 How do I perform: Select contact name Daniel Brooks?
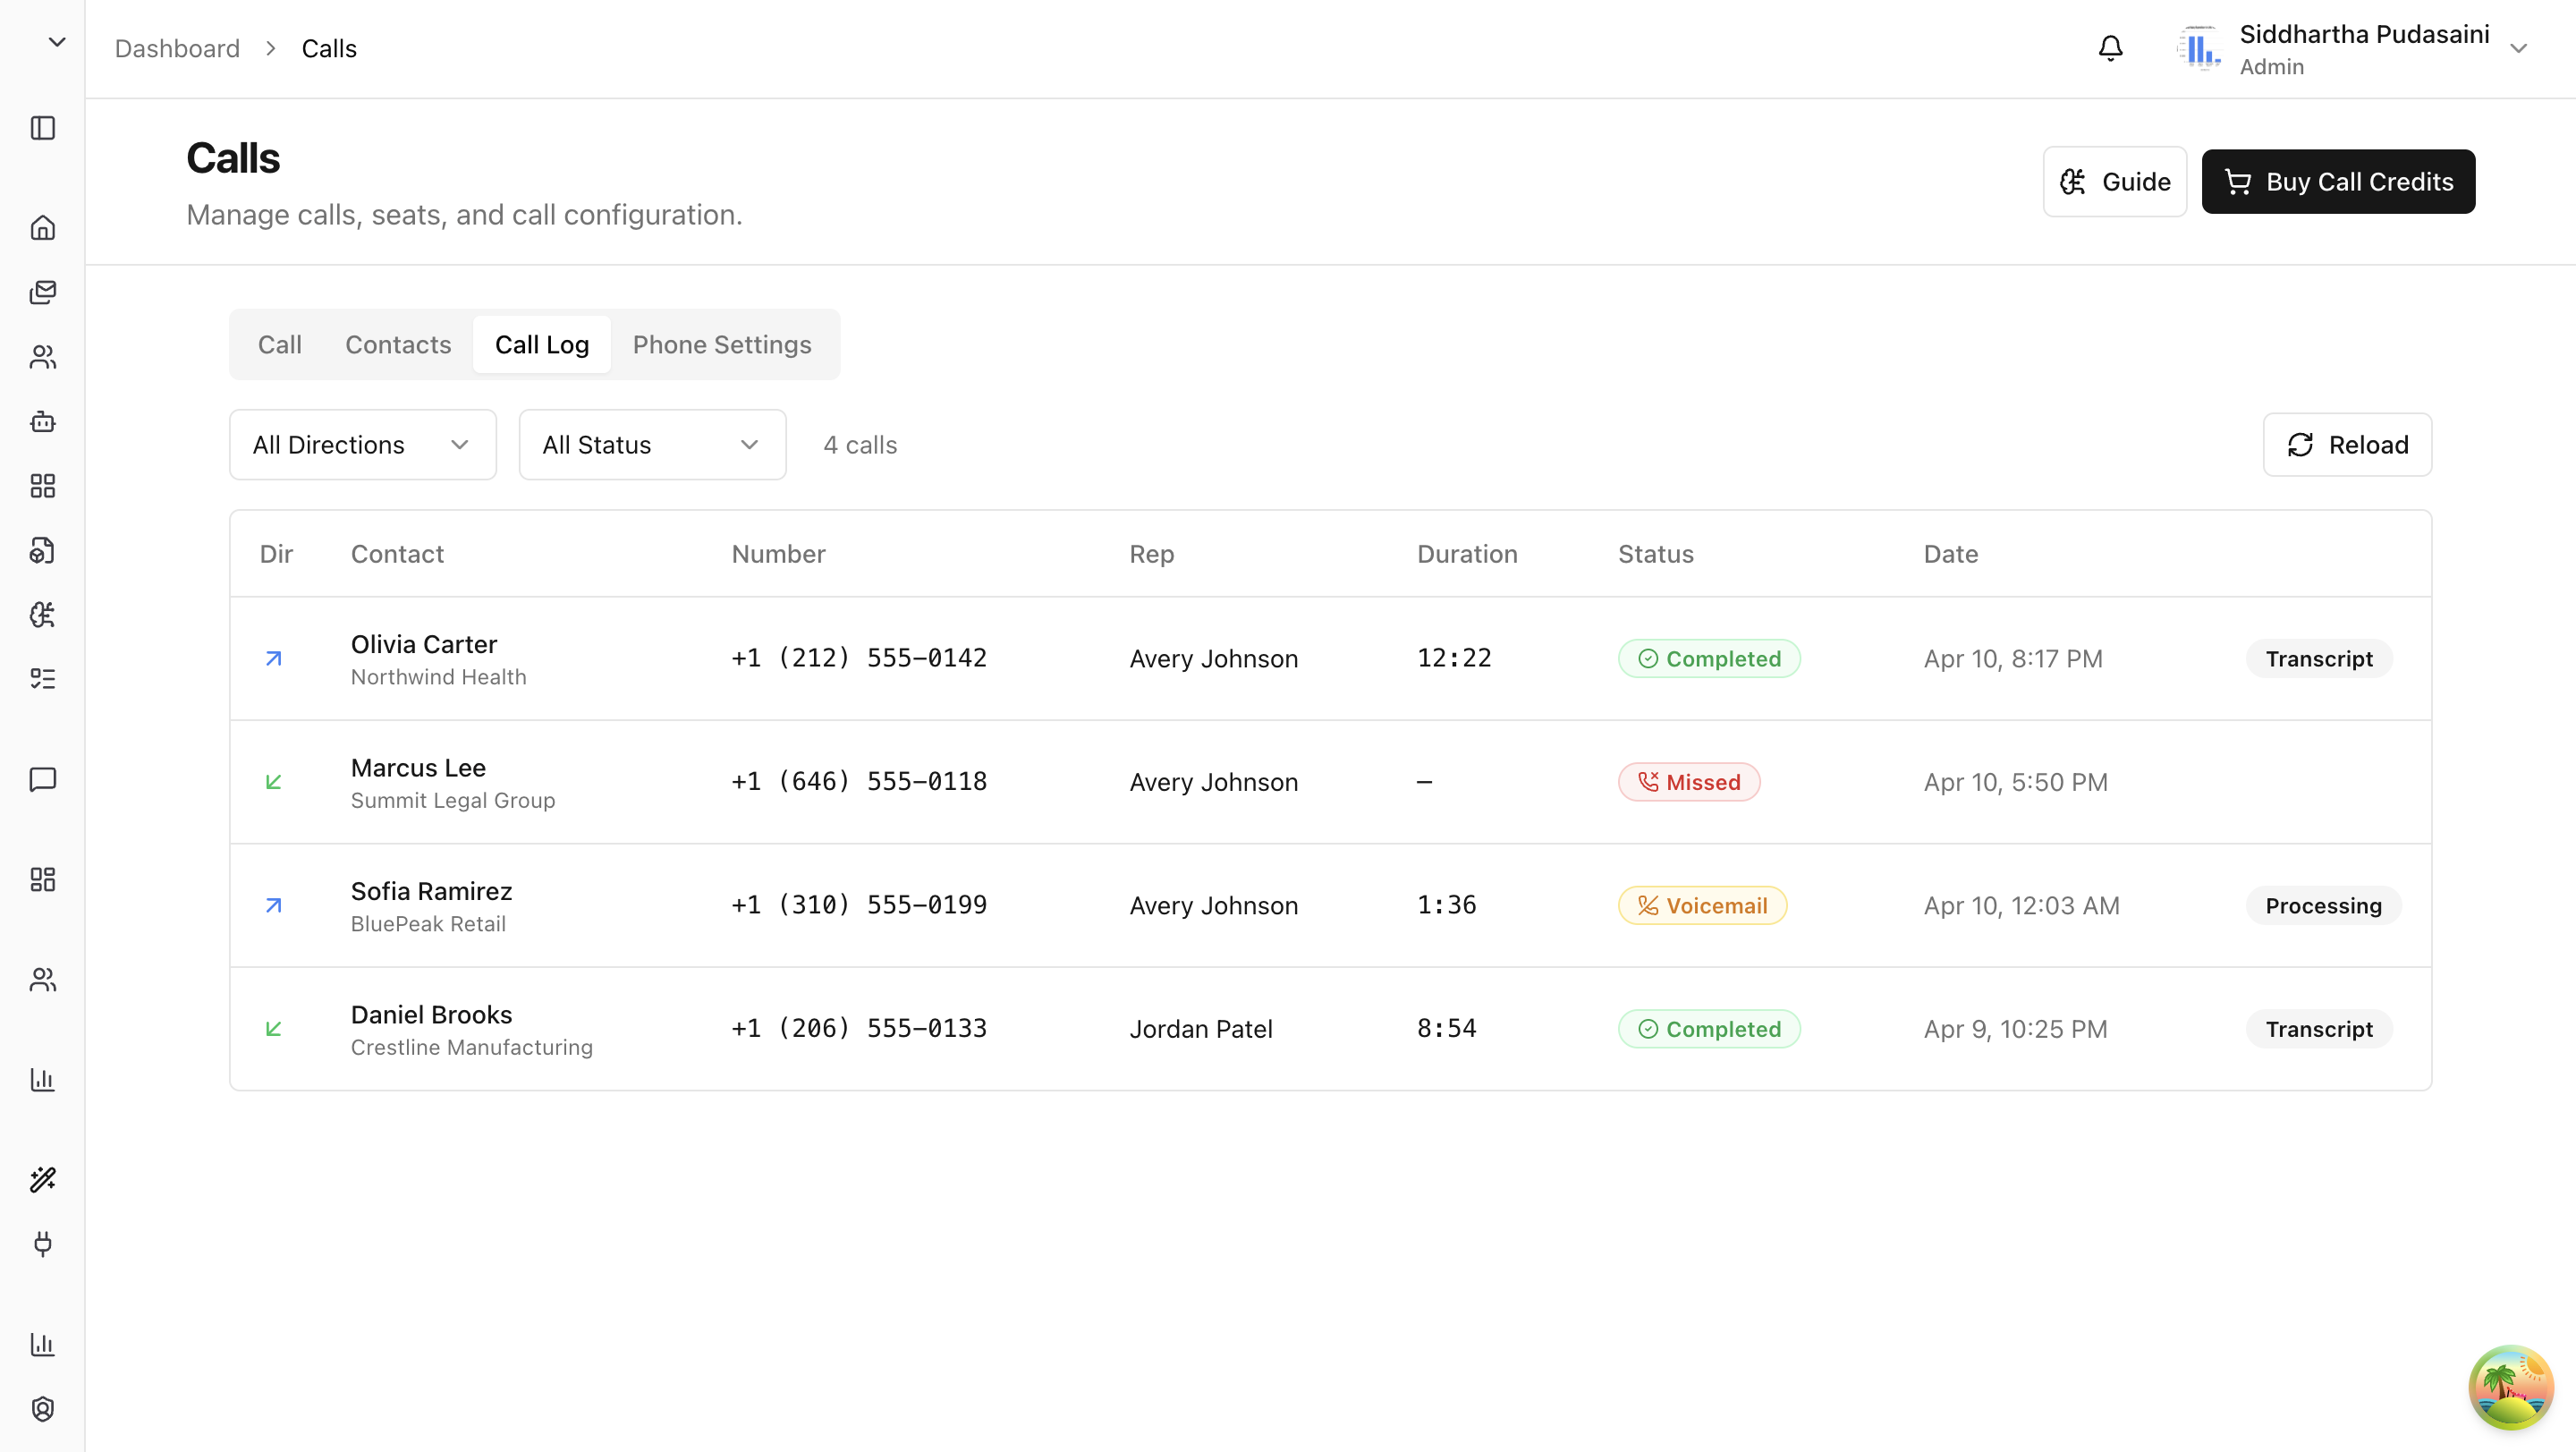(431, 1015)
